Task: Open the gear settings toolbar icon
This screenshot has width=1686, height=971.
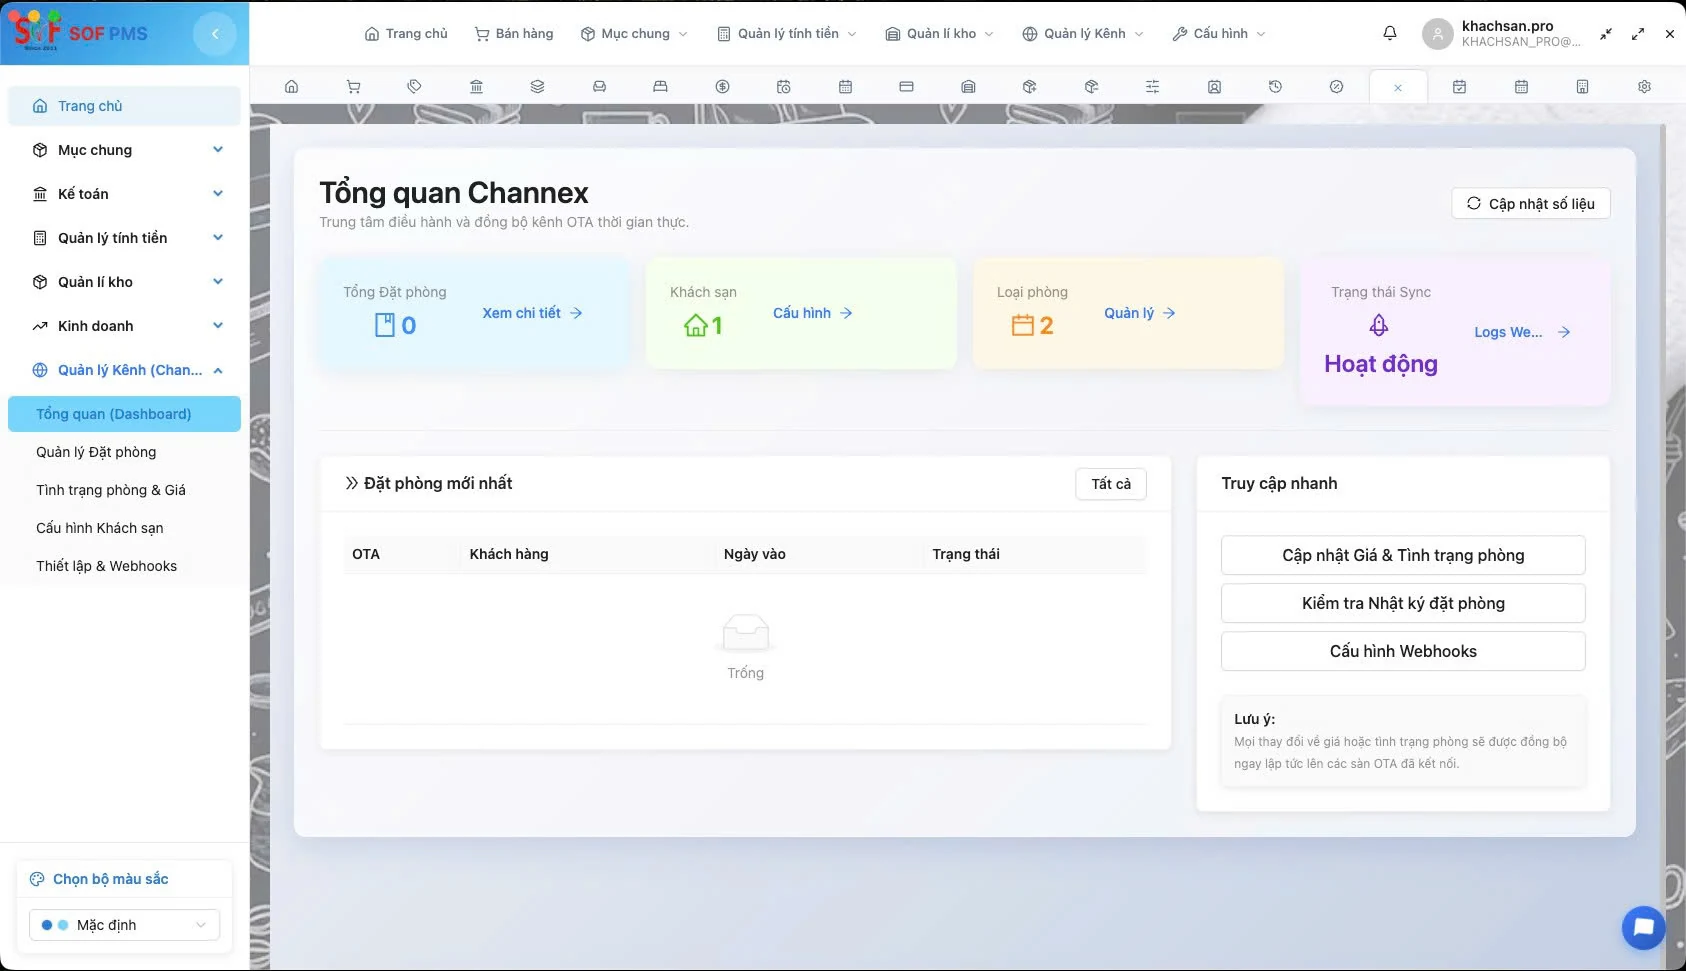Action: tap(1644, 87)
